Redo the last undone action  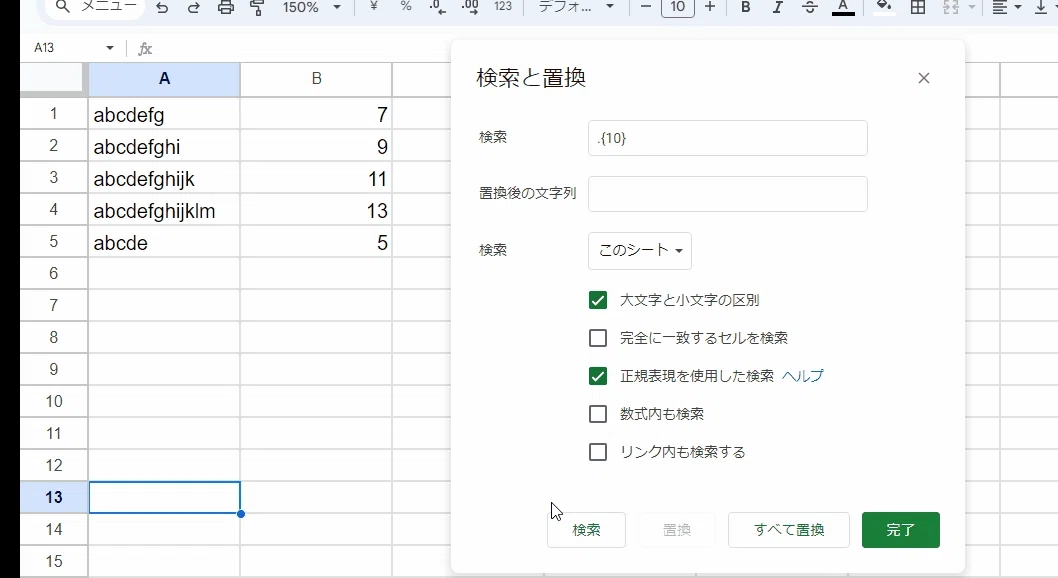pyautogui.click(x=194, y=7)
